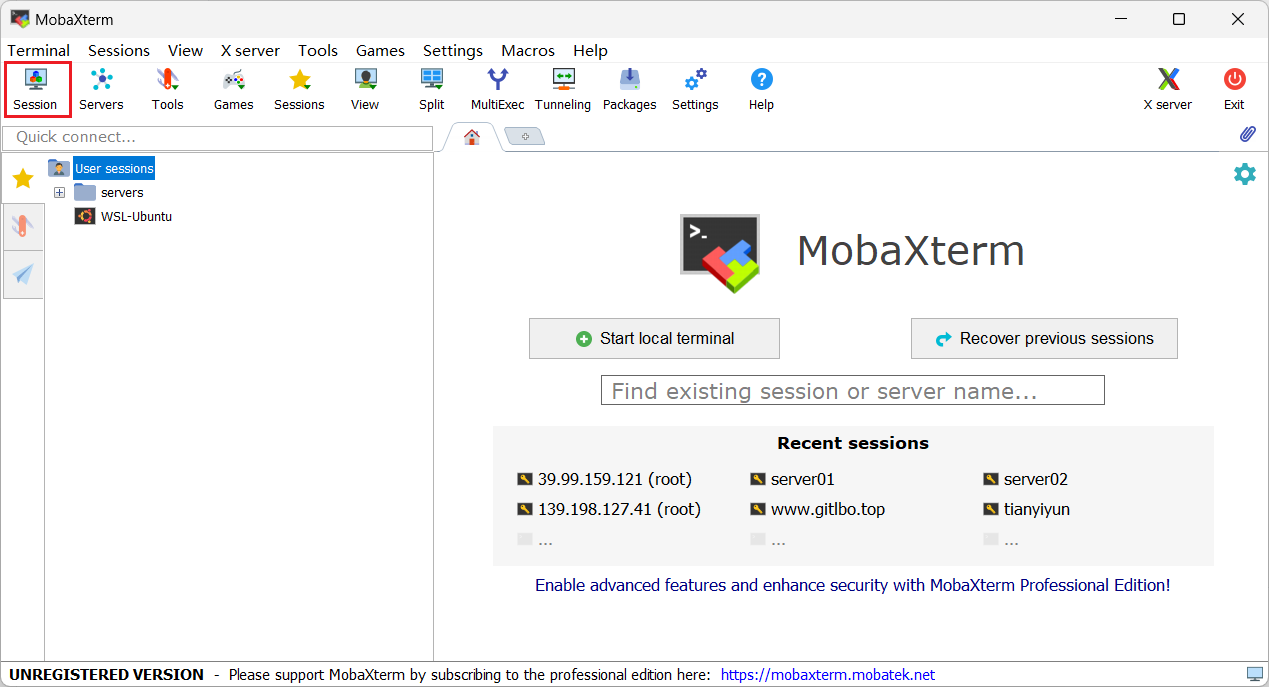Click the monitor icon in status bar

tap(1254, 674)
